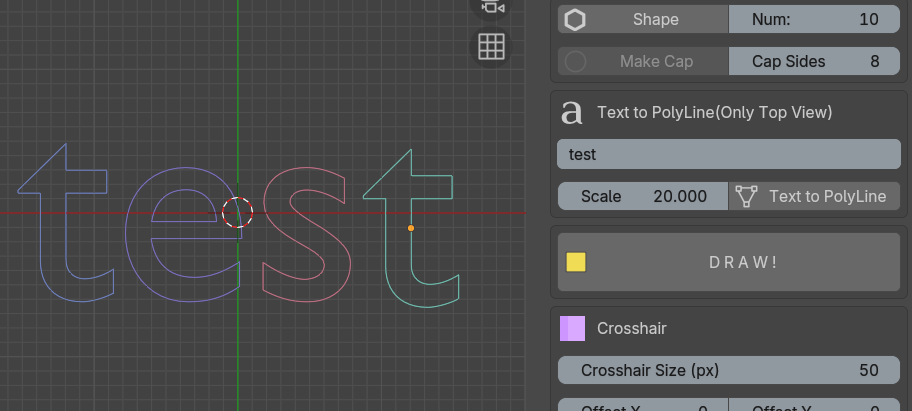Adjust the Num field showing 10
The image size is (912, 411).
click(x=814, y=19)
